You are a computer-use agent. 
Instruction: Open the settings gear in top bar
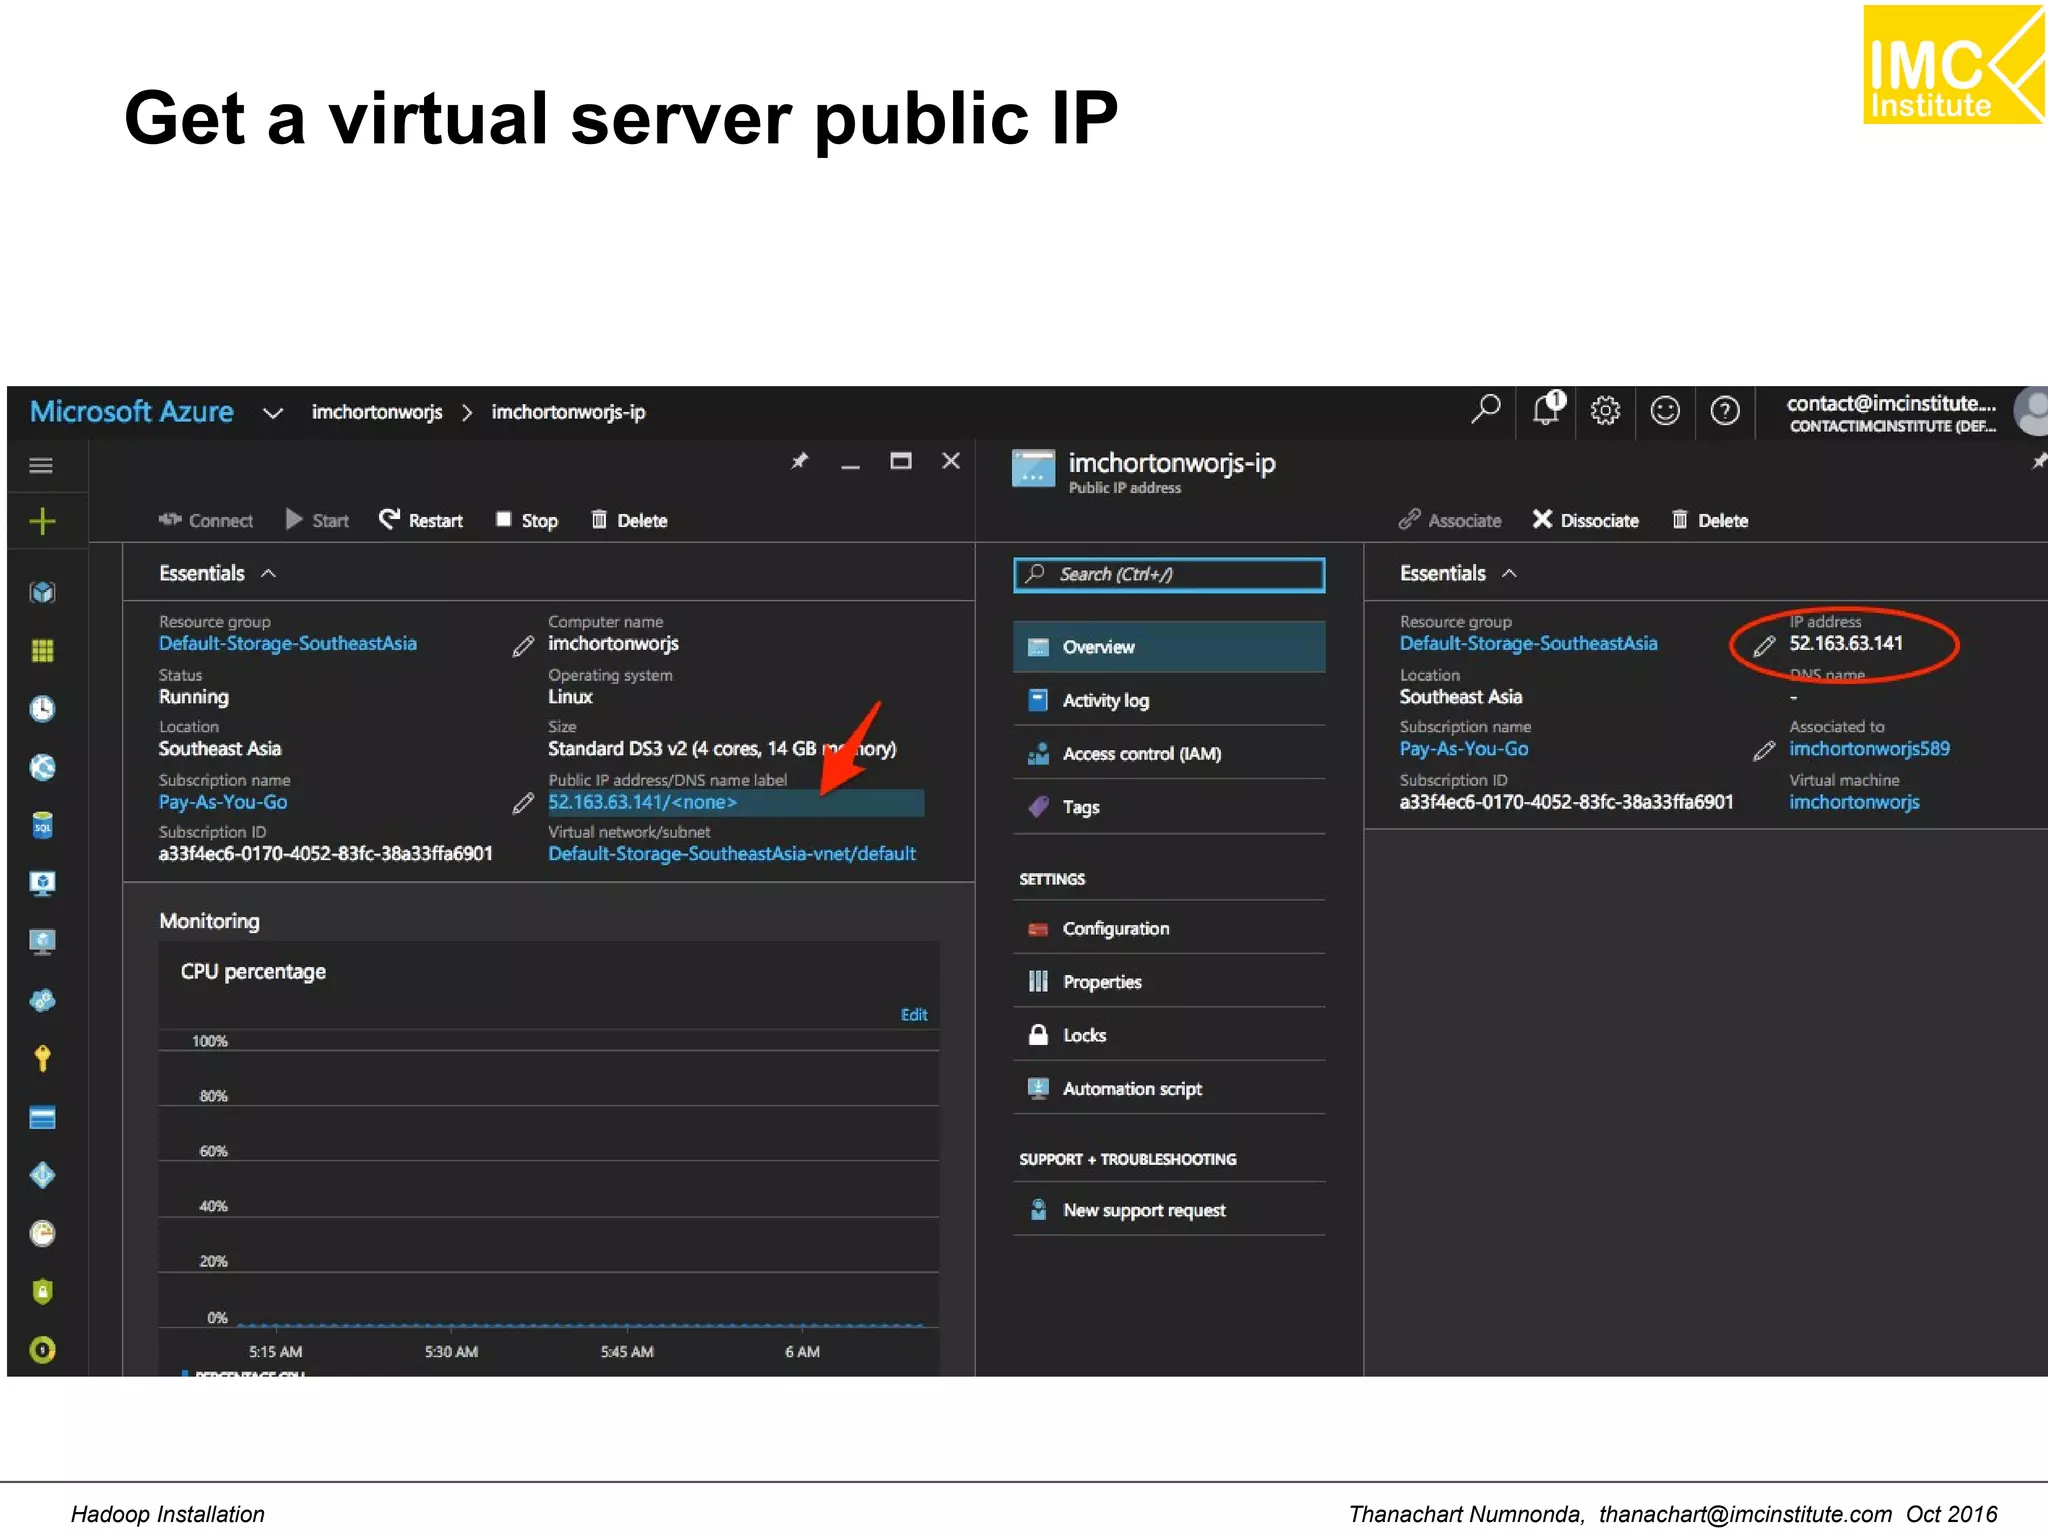(1605, 411)
